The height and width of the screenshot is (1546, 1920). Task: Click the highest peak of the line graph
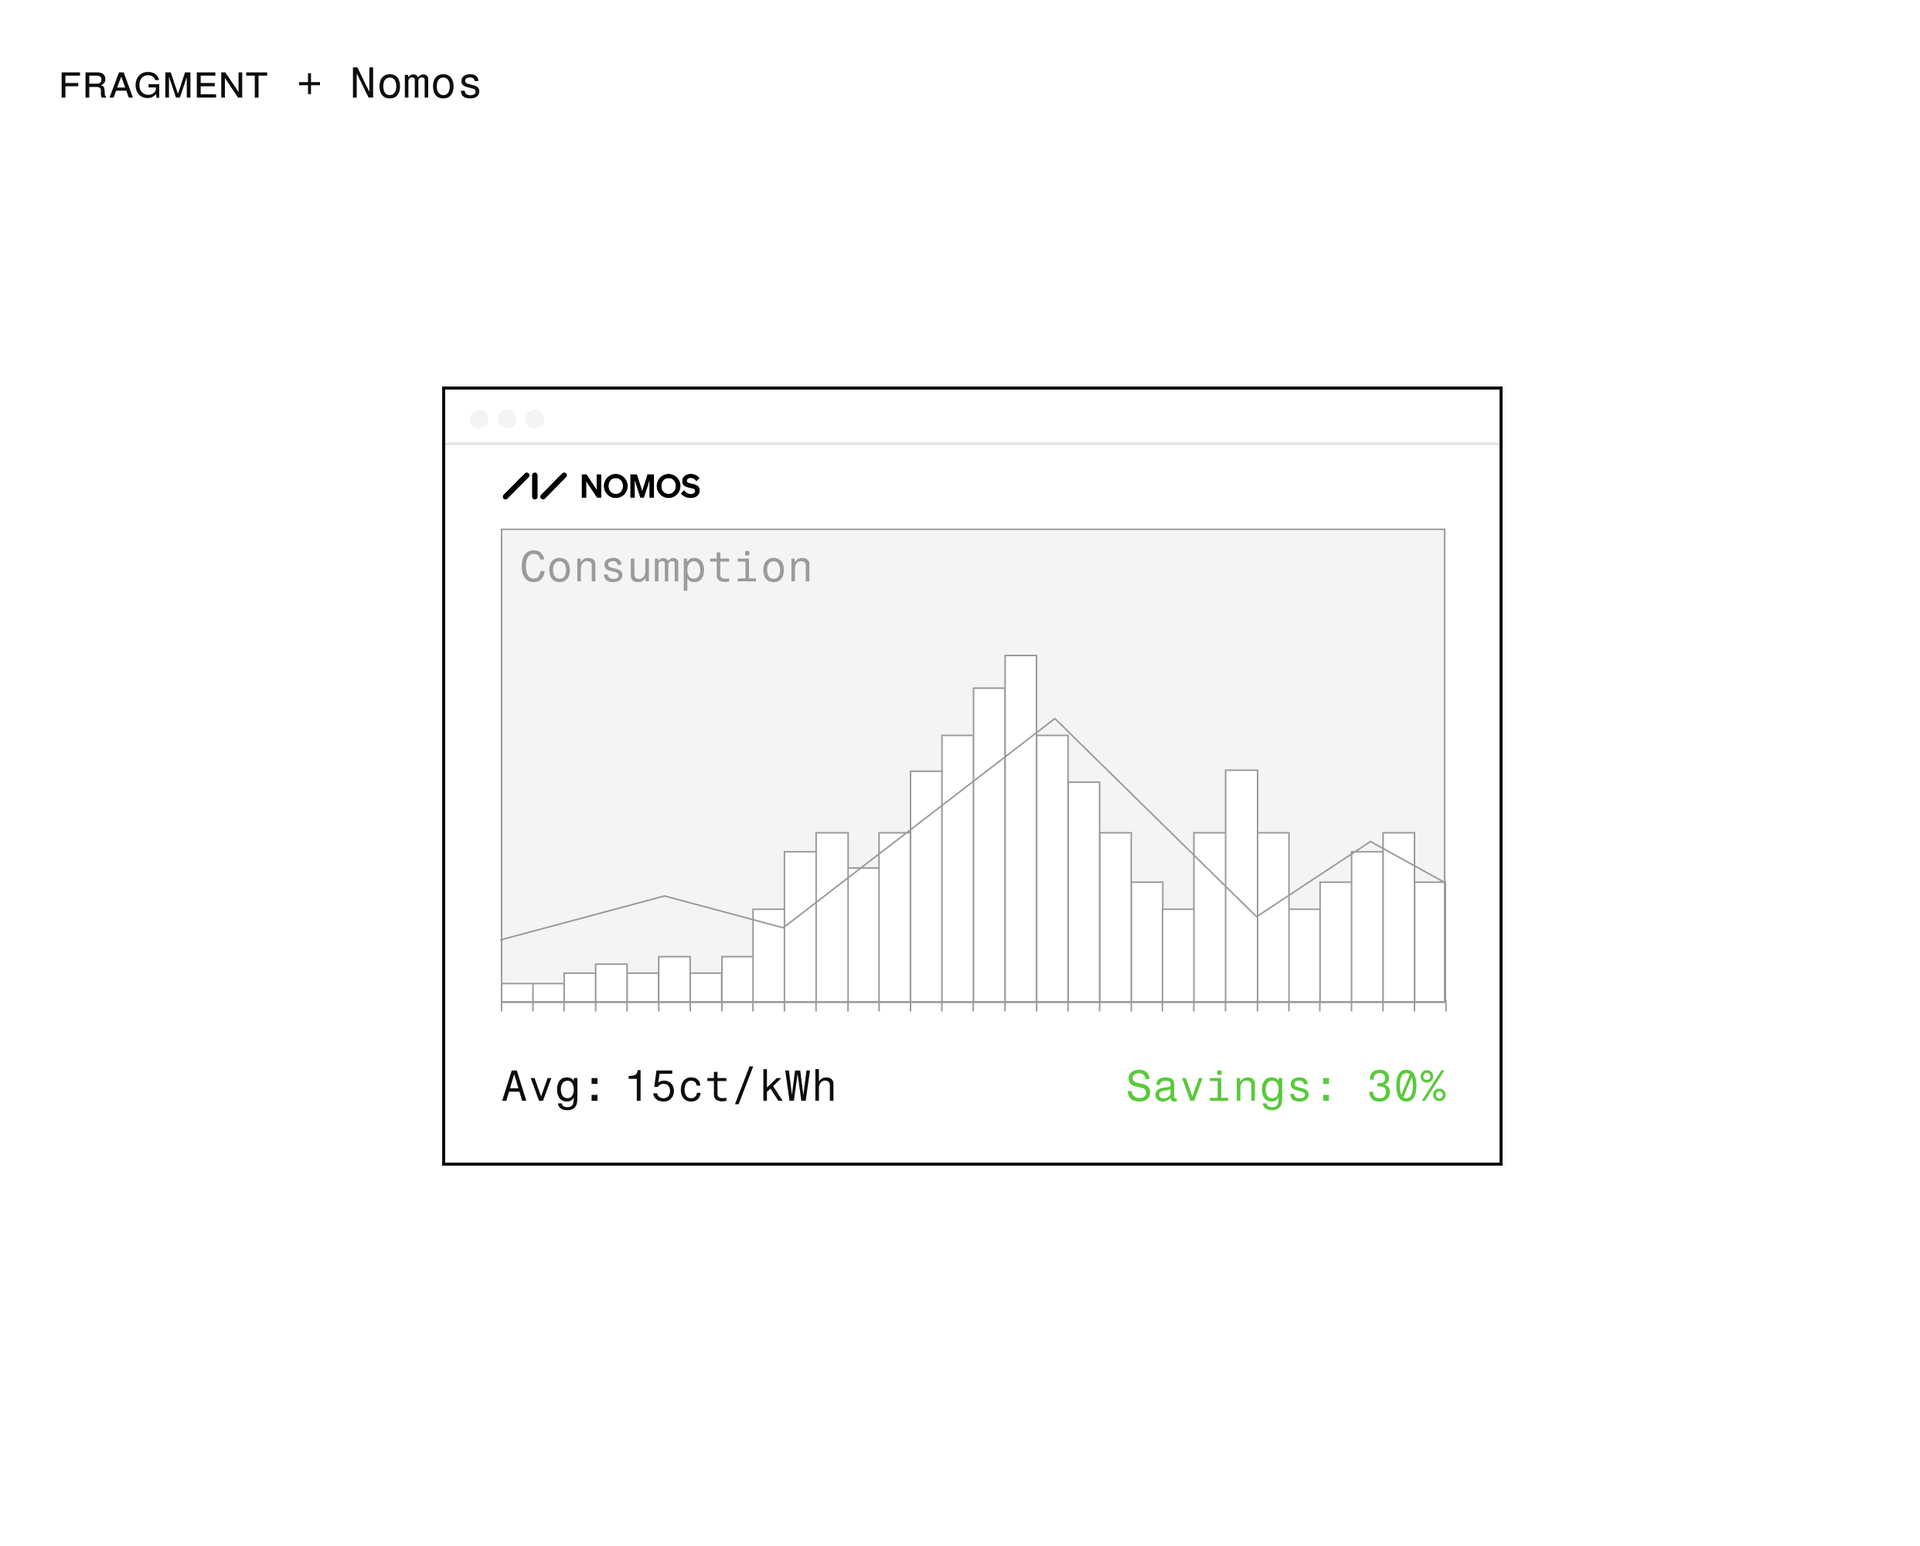coord(1054,719)
